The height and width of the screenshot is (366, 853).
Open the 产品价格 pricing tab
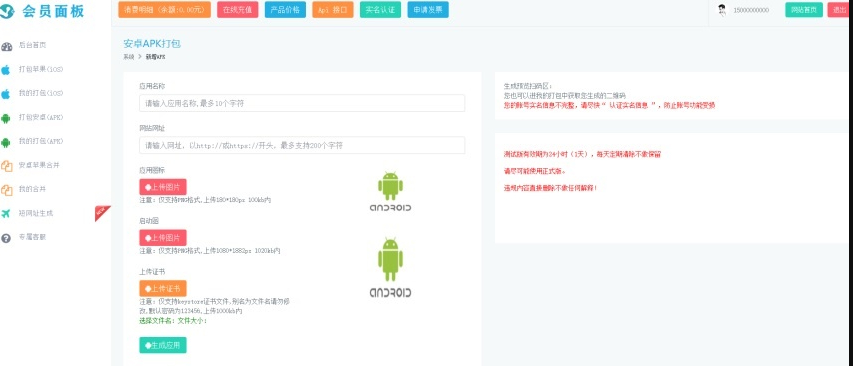(x=285, y=10)
